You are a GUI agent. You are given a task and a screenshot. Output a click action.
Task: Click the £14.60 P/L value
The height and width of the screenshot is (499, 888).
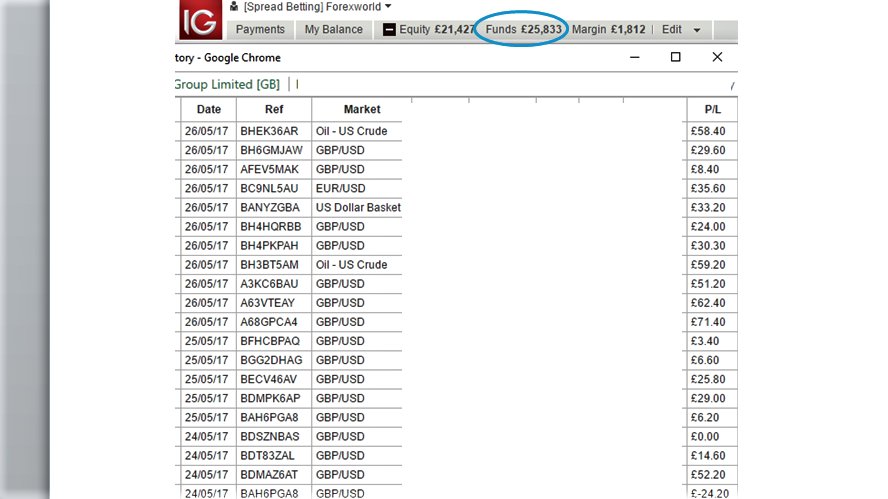coord(708,456)
